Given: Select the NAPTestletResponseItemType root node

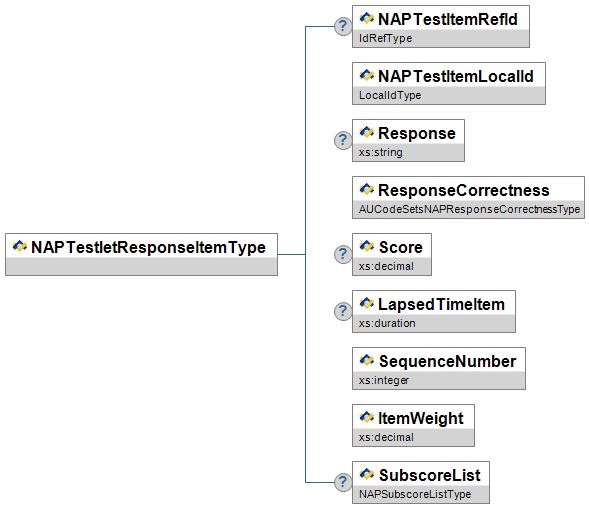Looking at the screenshot, I should tap(142, 254).
